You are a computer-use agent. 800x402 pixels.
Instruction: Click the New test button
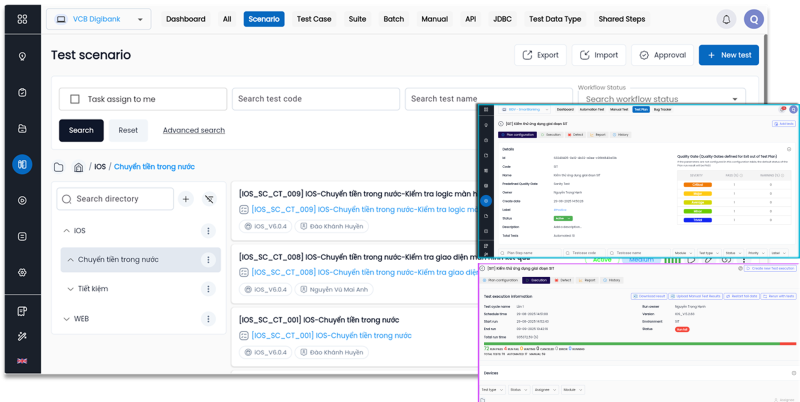[x=728, y=55]
